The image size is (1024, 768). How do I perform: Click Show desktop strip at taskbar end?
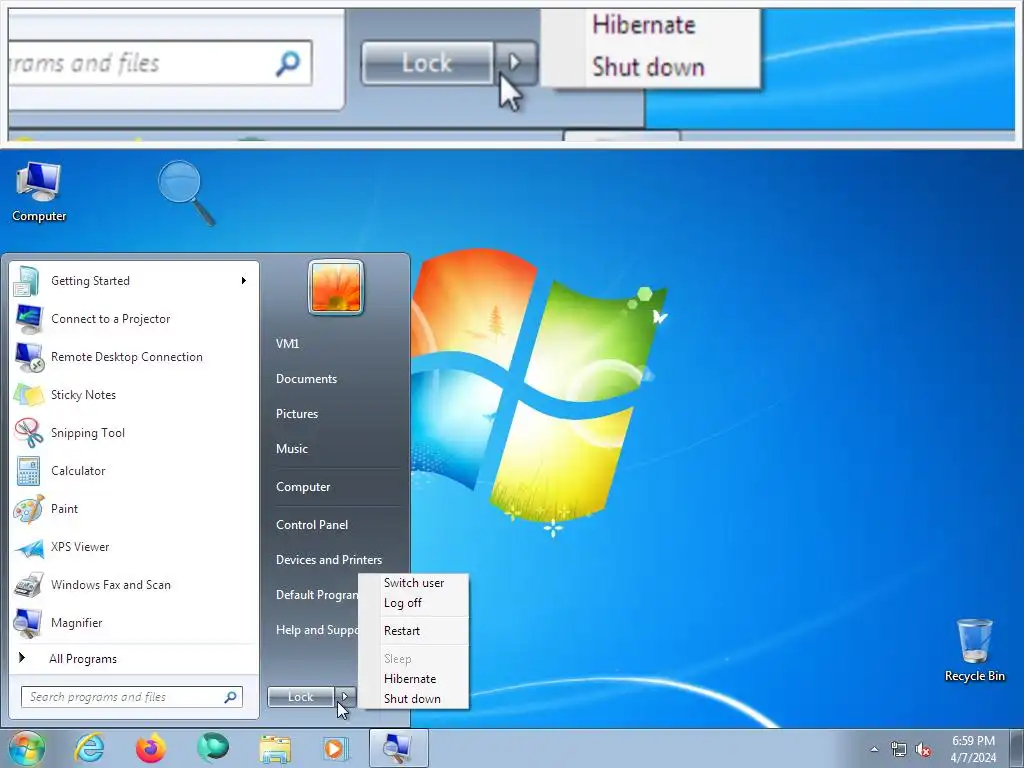(1017, 748)
